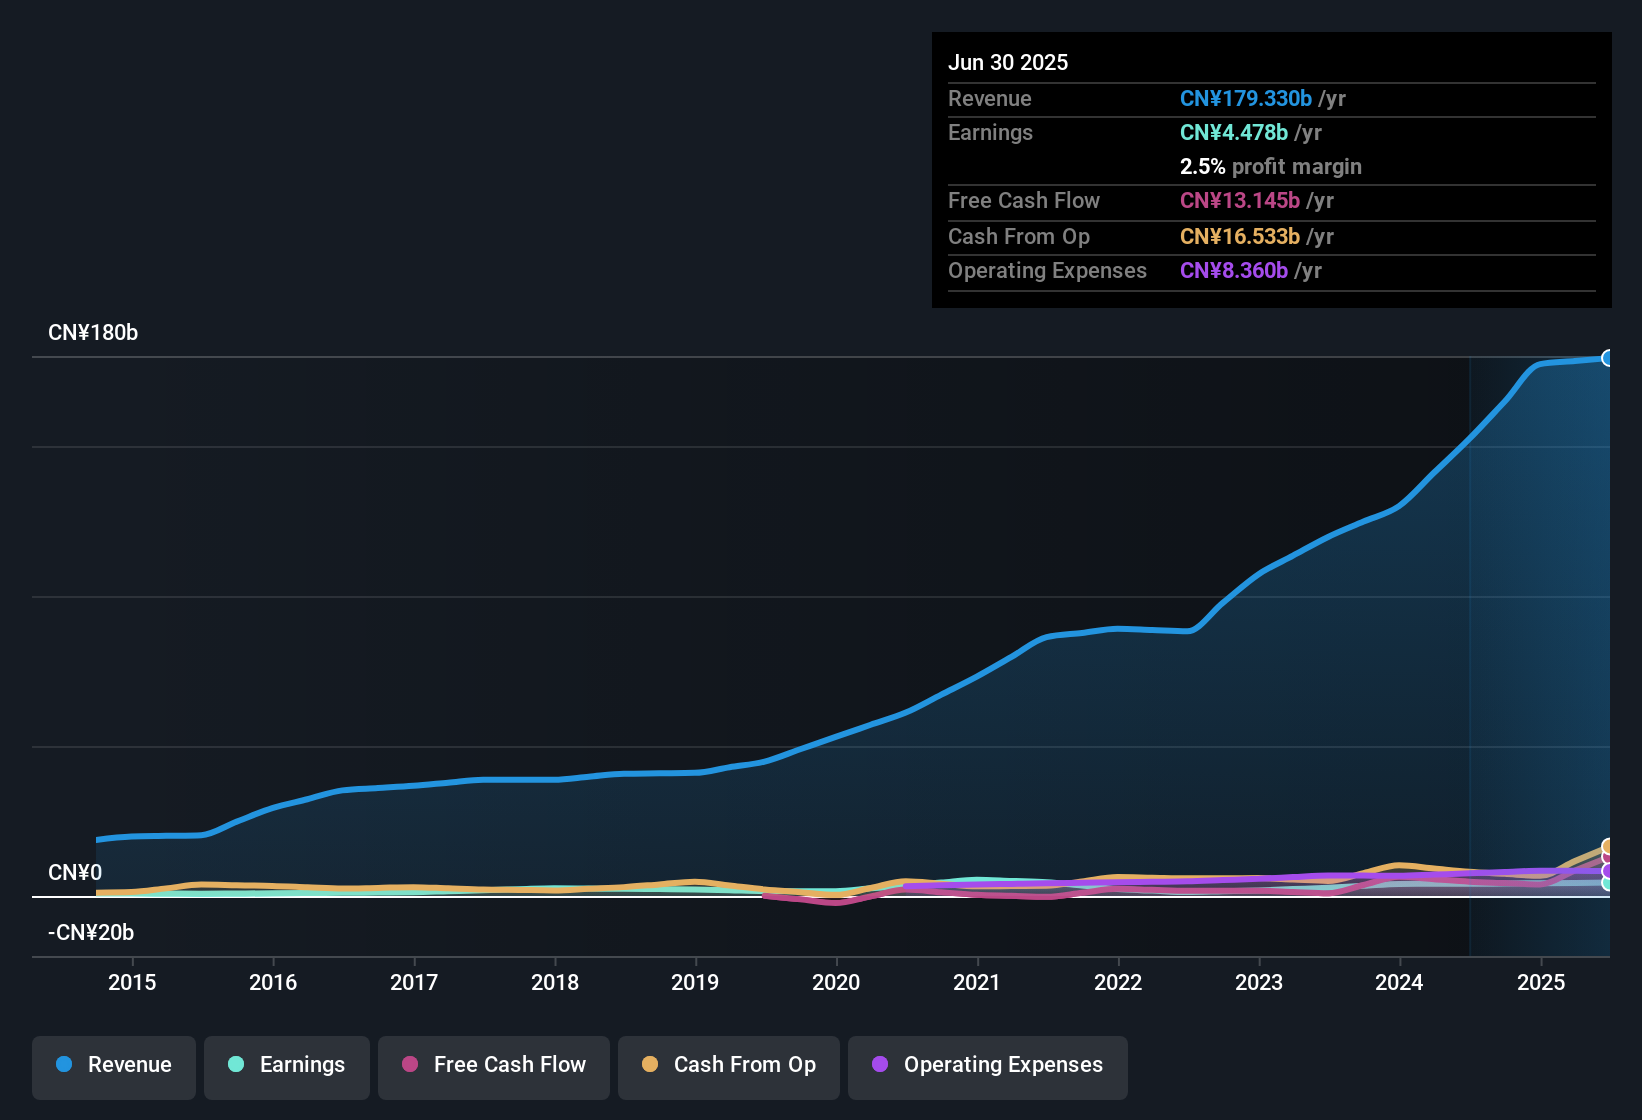Expand the Cash From Op legend entry
This screenshot has height=1120, width=1642.
pyautogui.click(x=728, y=1065)
